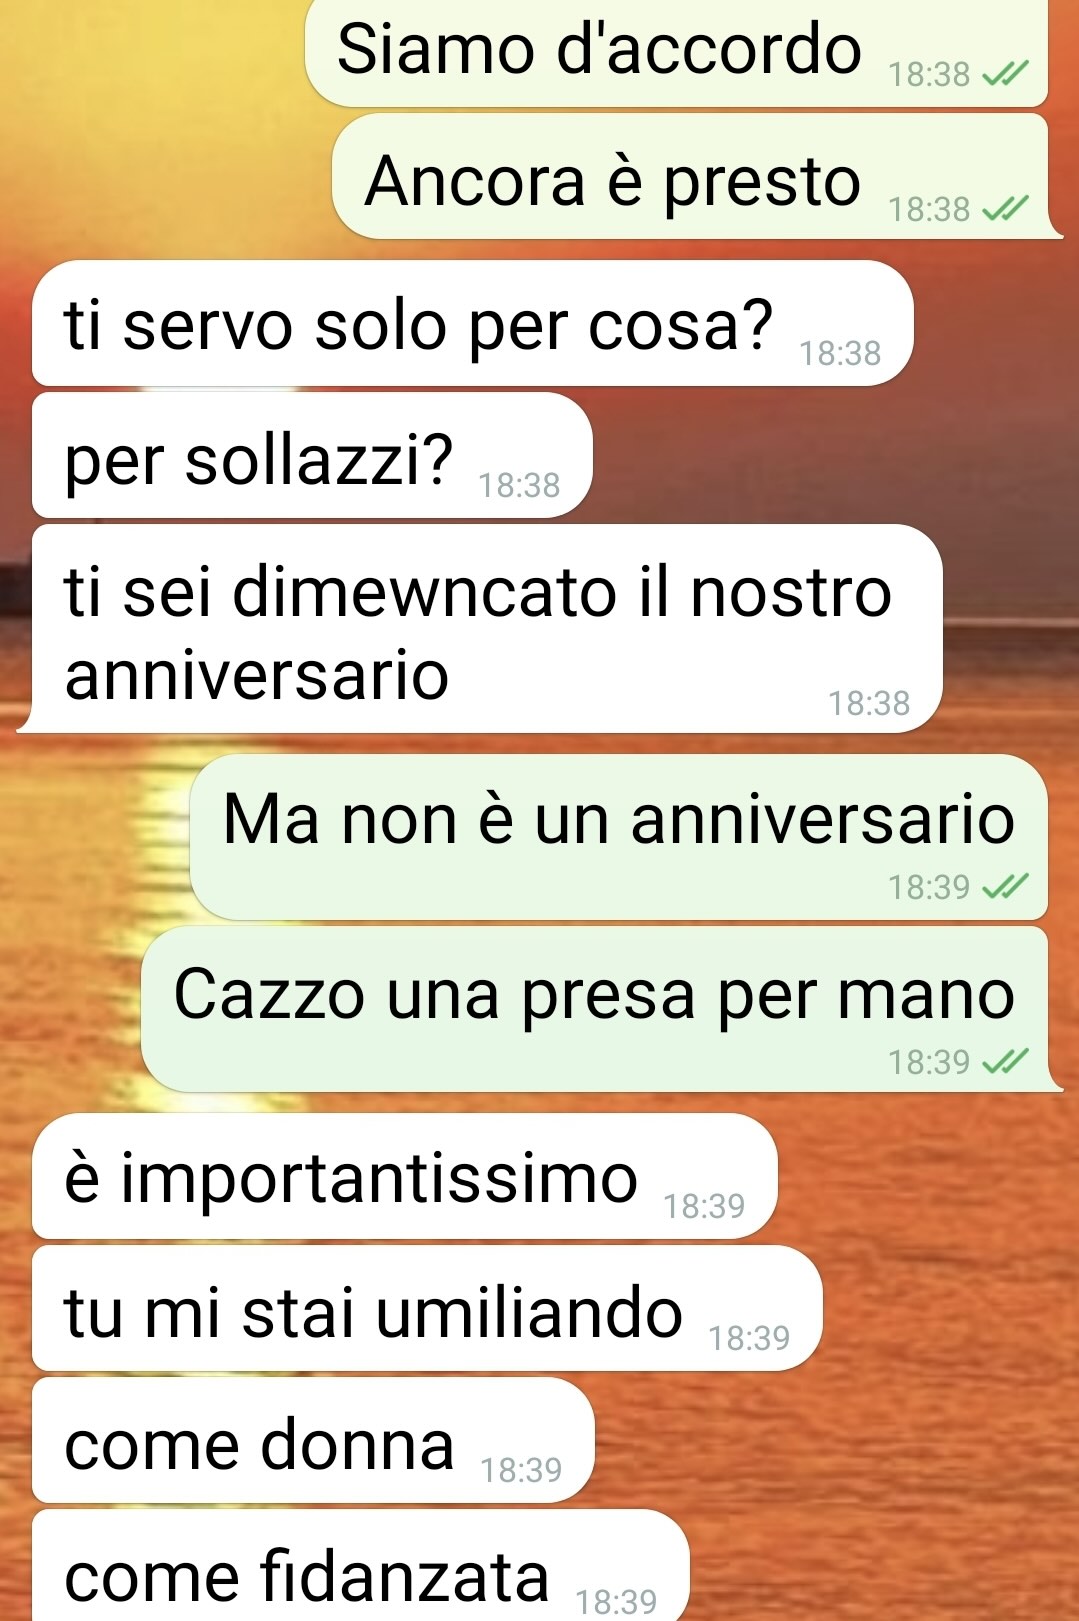Tap the 'per sollazzi?' received message

point(312,455)
